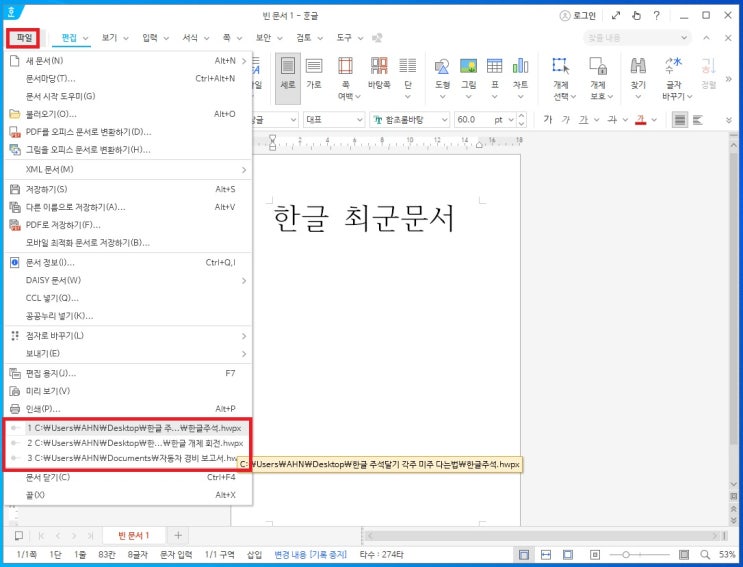Click the 세로 portrait orientation icon
Viewport: 743px width, 567px height.
coord(288,66)
